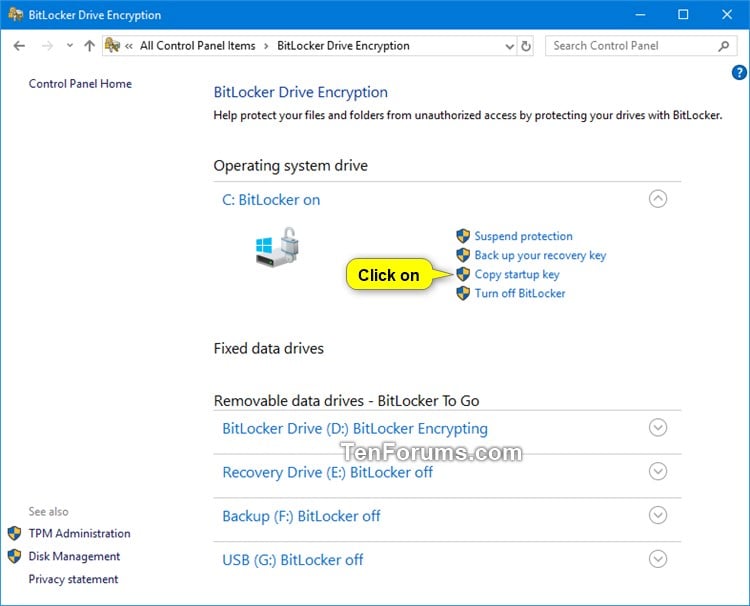
Task: Go up one folder level
Action: coord(89,46)
